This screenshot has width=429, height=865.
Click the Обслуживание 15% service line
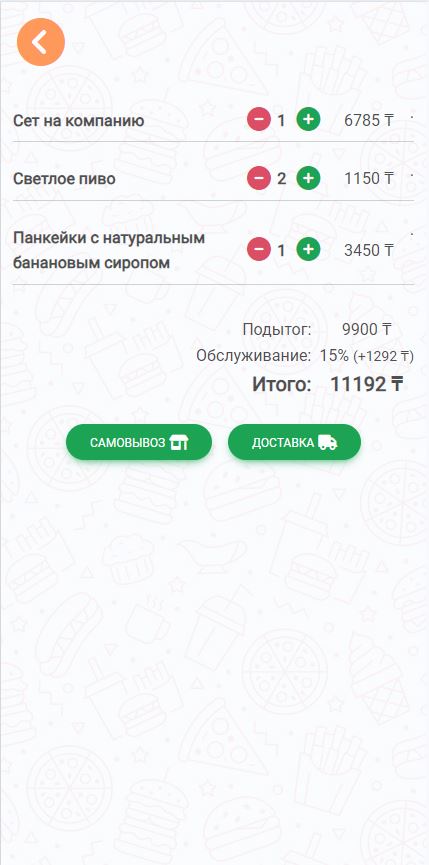pyautogui.click(x=305, y=356)
